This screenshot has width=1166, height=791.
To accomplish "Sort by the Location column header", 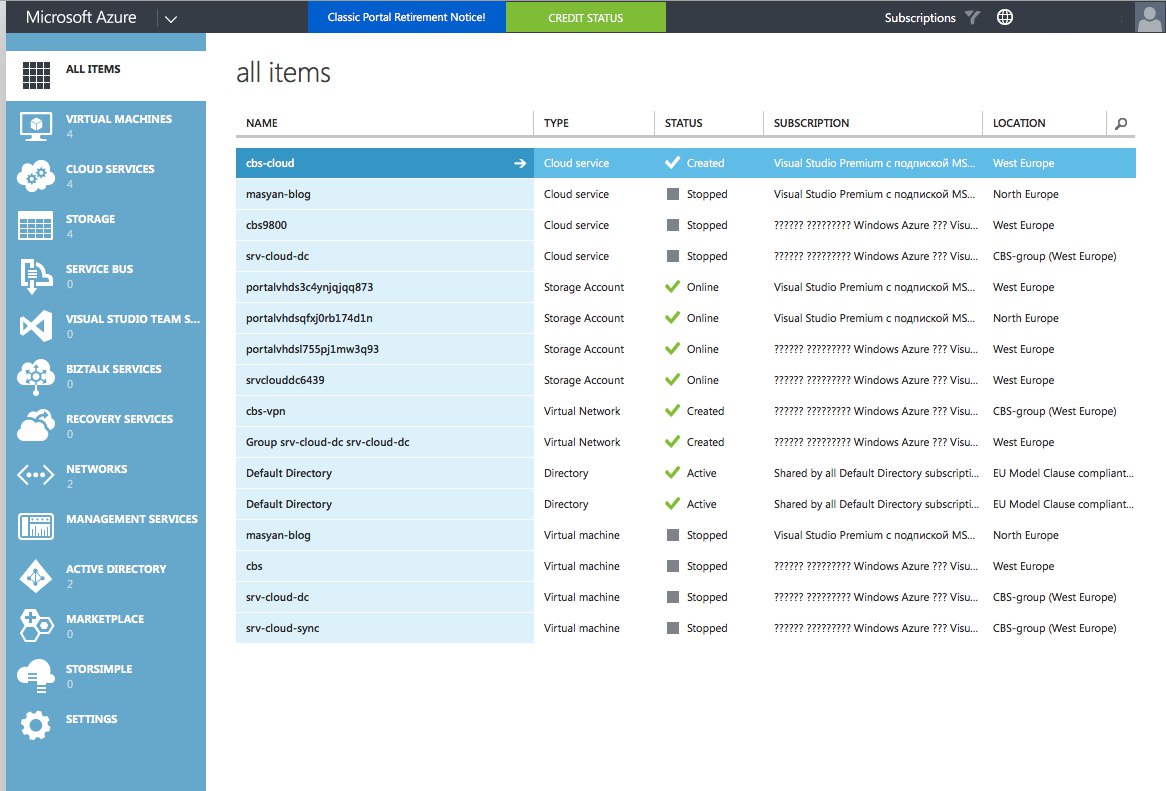I will tap(1019, 123).
